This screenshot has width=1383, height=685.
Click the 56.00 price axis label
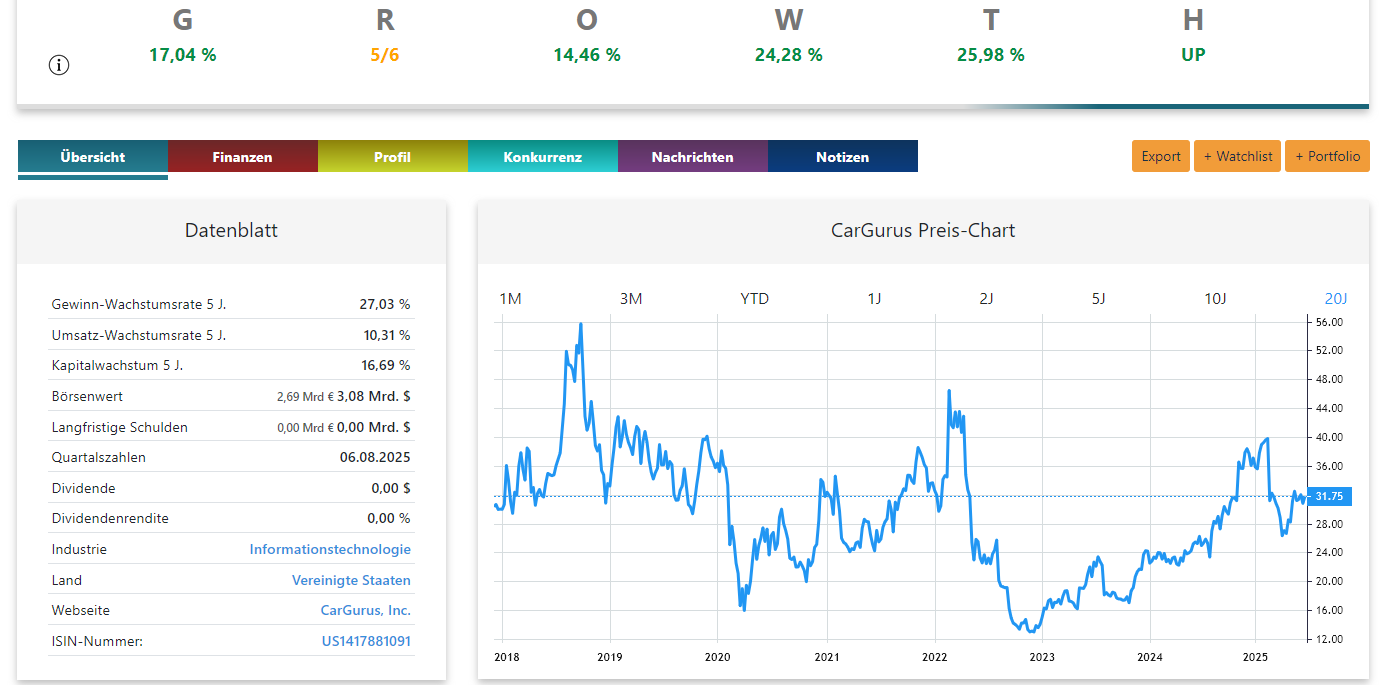(1330, 322)
